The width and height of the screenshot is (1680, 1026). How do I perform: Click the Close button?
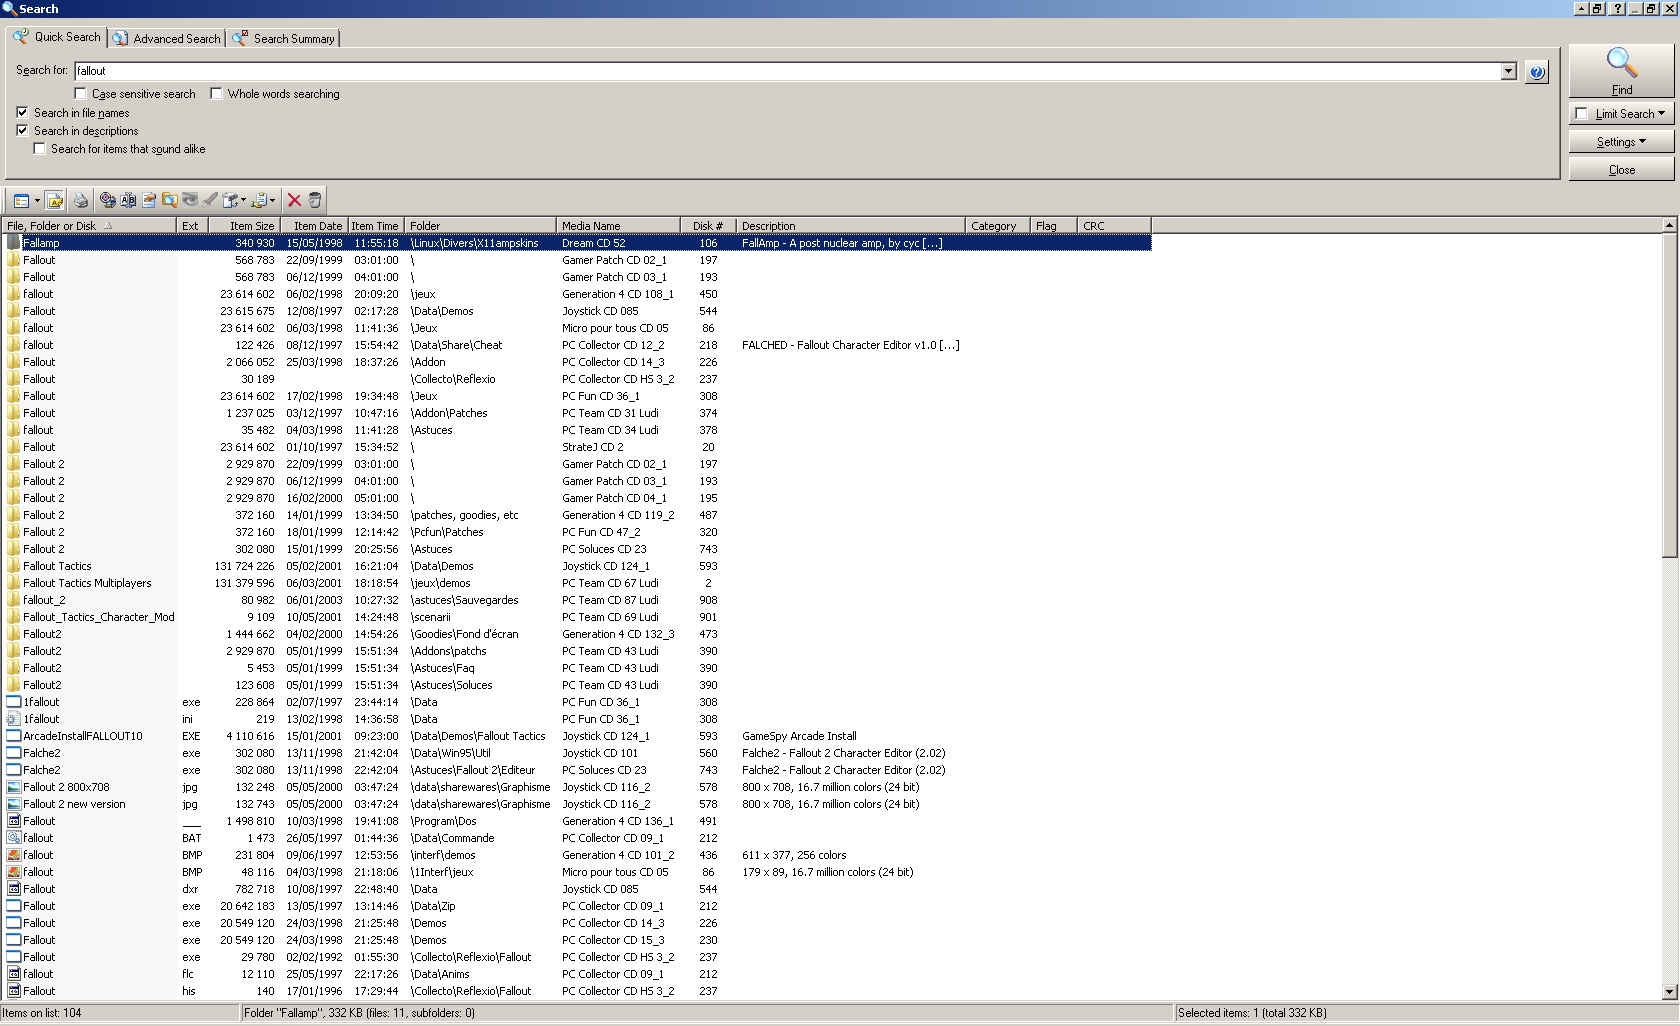tap(1621, 170)
